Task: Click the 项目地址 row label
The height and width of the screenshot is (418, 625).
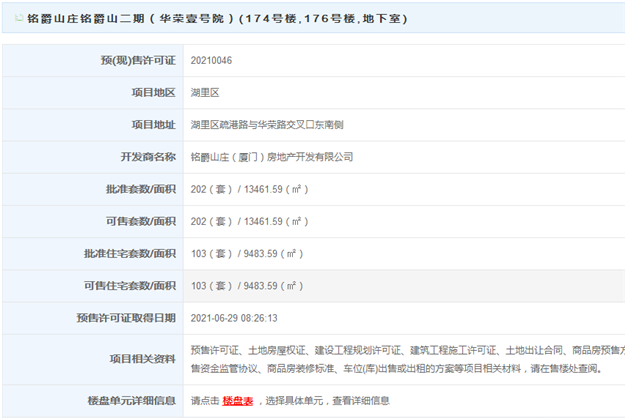Action: [153, 125]
